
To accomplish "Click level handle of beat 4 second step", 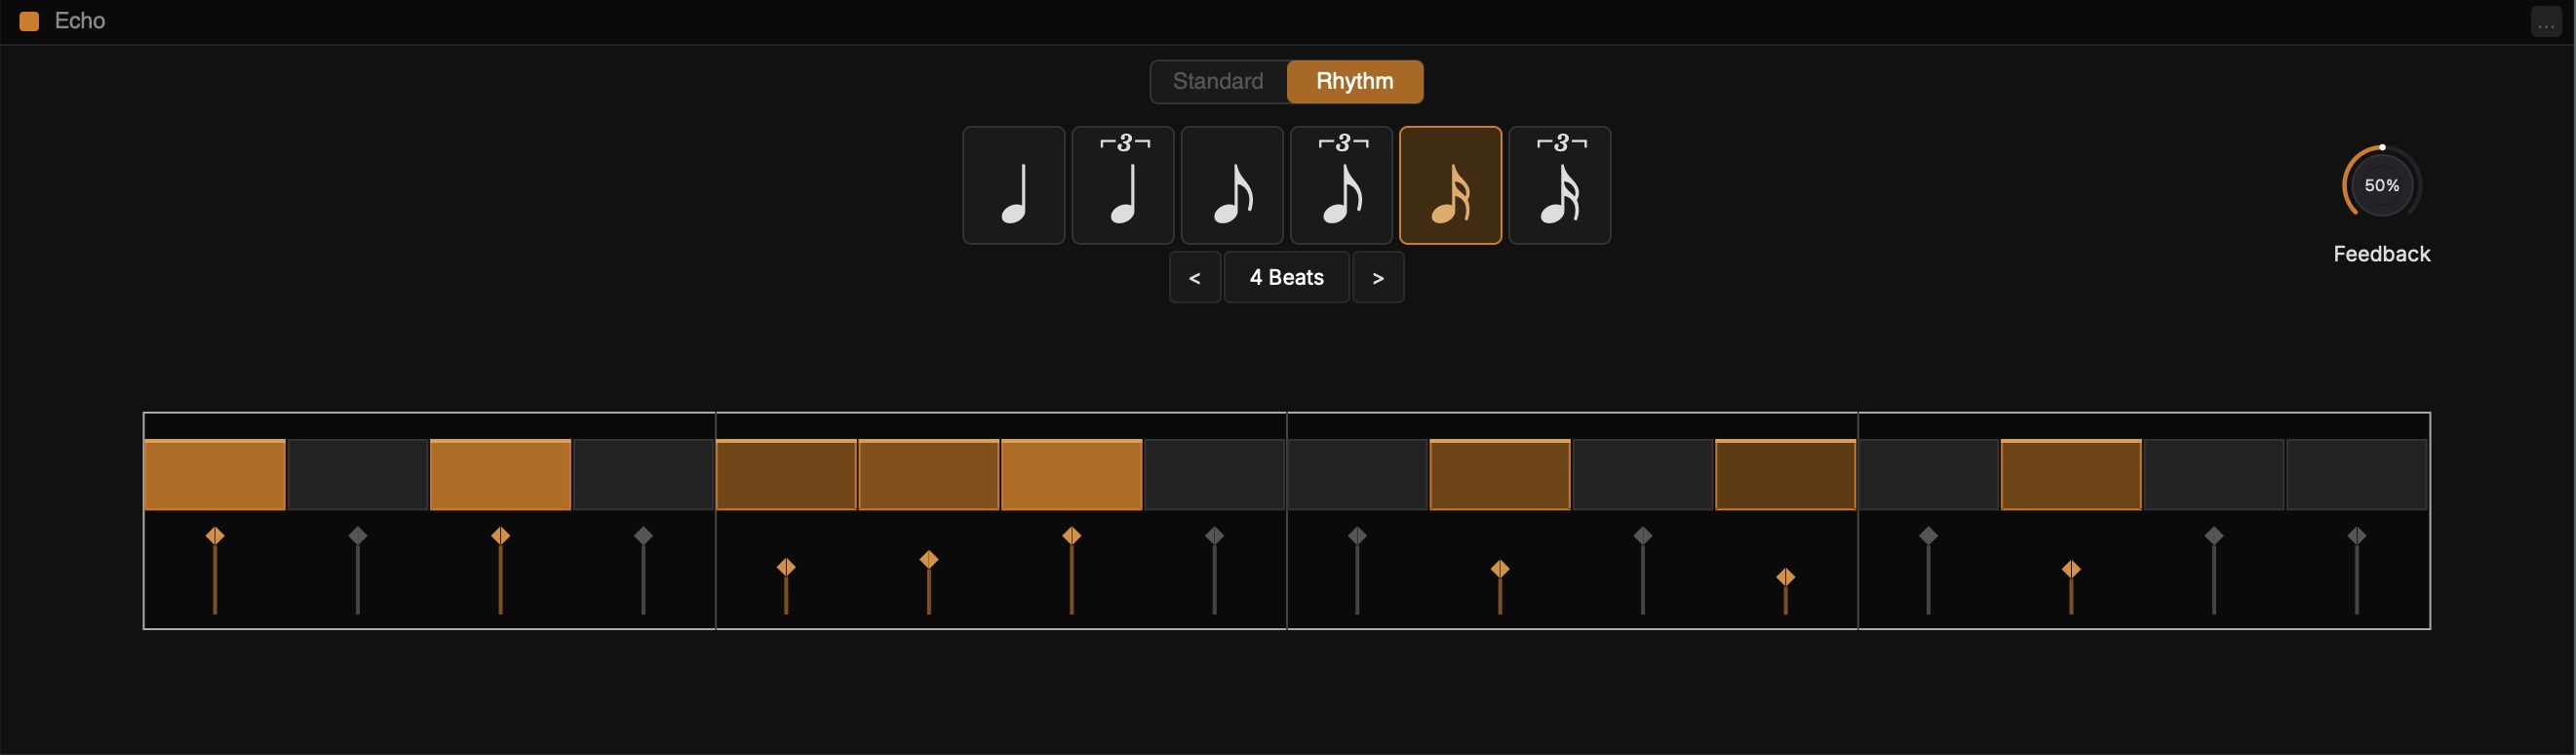I will pos(2071,570).
